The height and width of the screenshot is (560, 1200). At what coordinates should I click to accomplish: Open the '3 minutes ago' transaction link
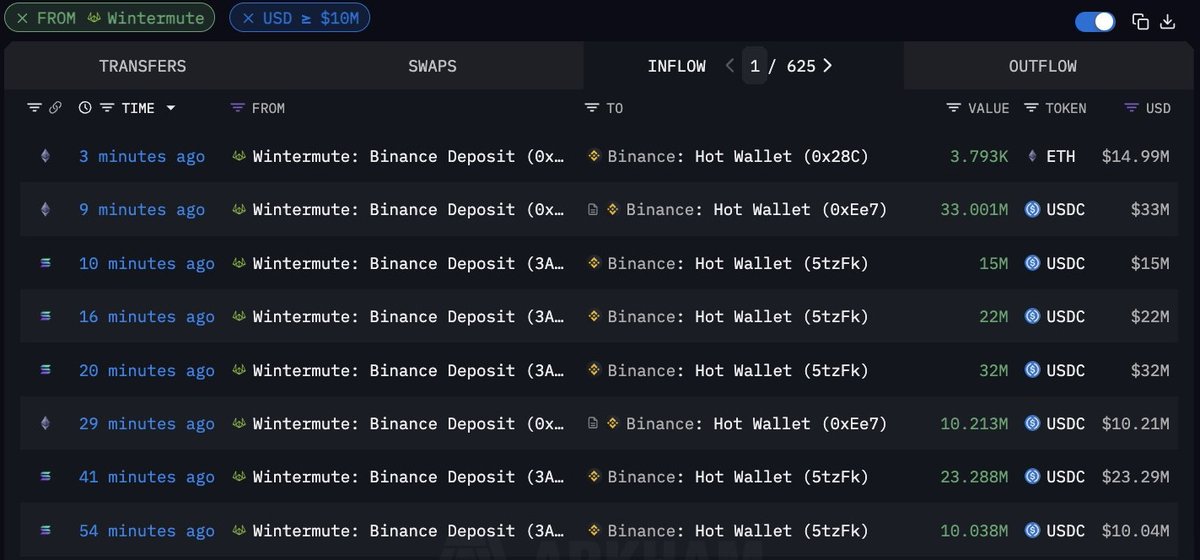point(142,156)
